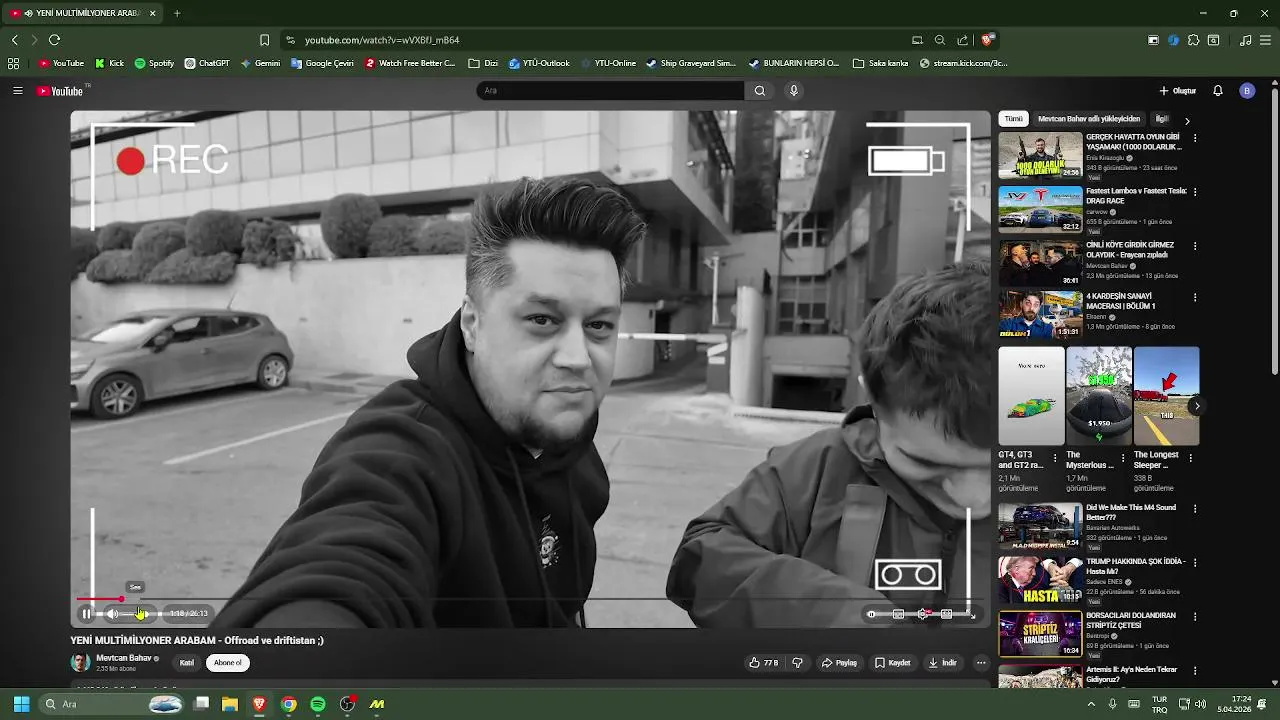Open options for ÇİNLİ KÖYE GİRDİK video
The height and width of the screenshot is (720, 1280).
[x=1195, y=246]
